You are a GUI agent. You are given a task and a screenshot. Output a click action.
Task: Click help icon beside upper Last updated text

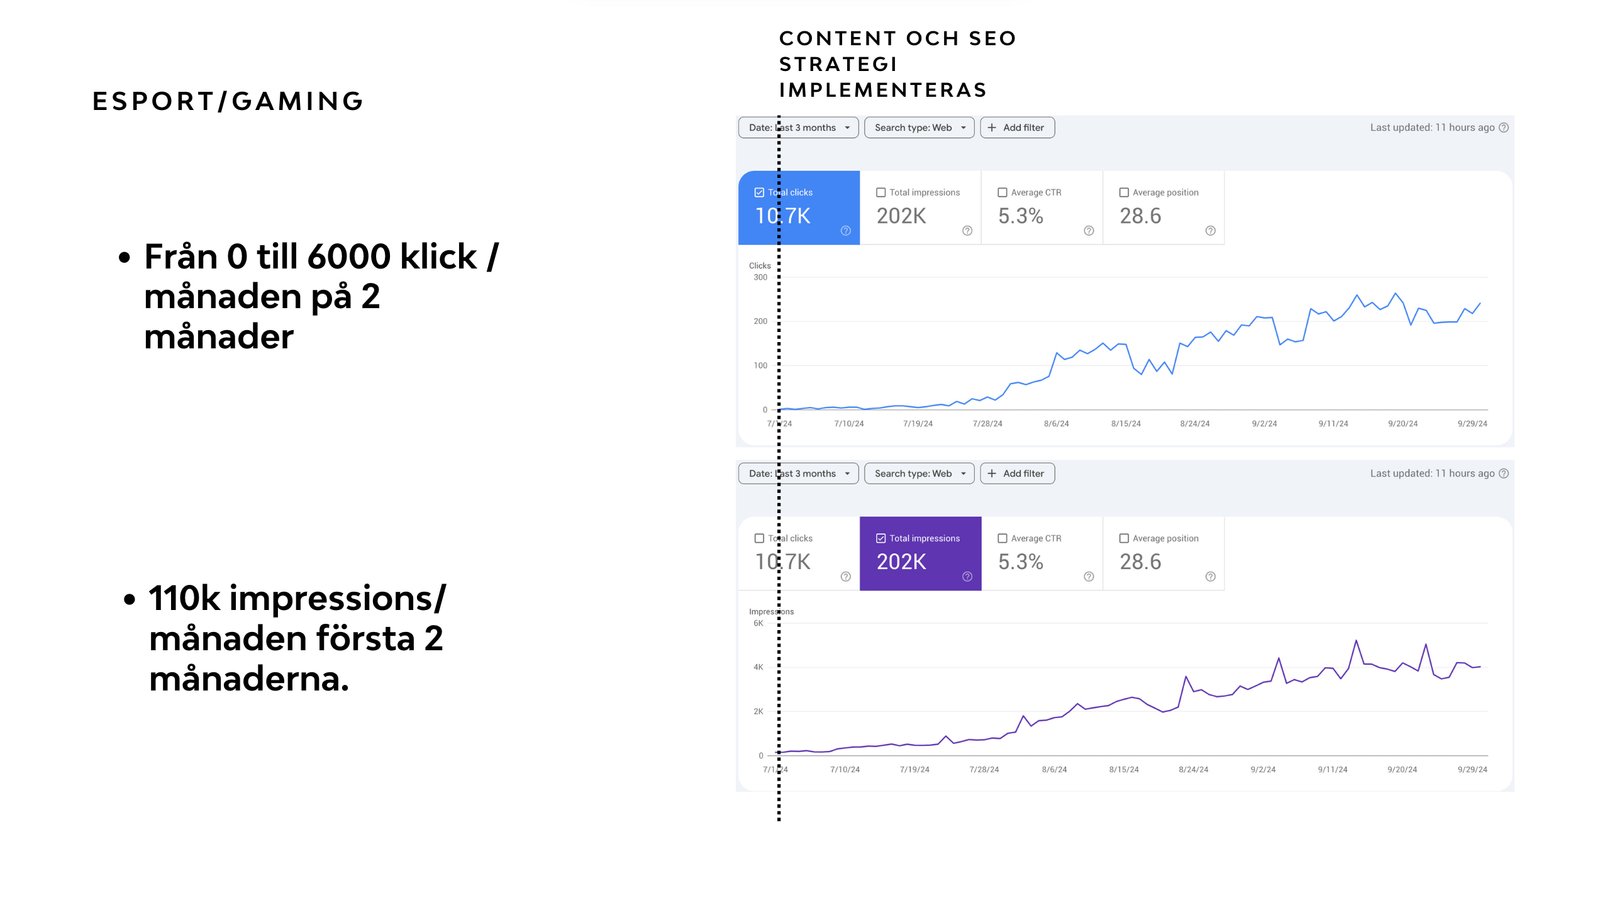[x=1504, y=128]
